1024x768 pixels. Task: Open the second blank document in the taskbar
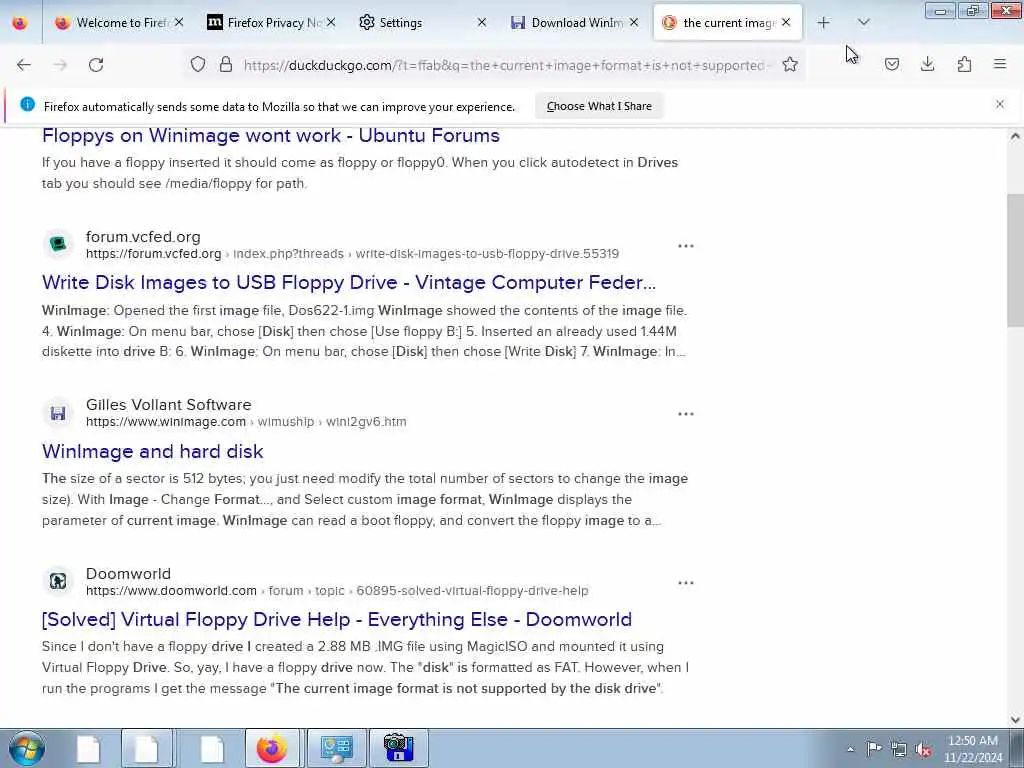[148, 748]
